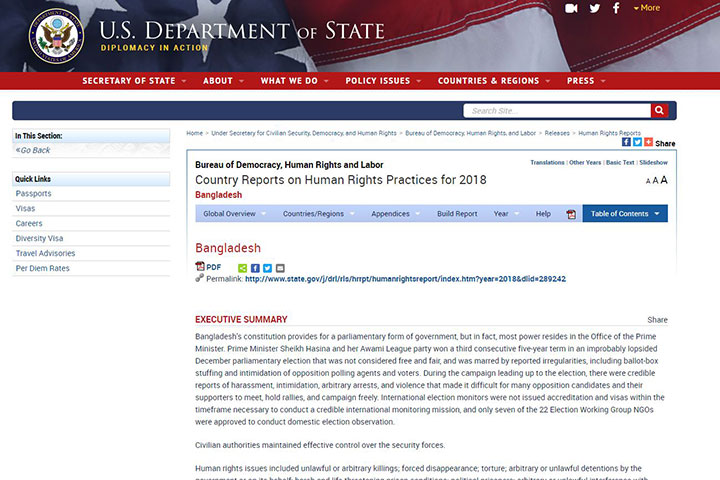Focus the Search Site input field
The height and width of the screenshot is (480, 720).
[557, 111]
